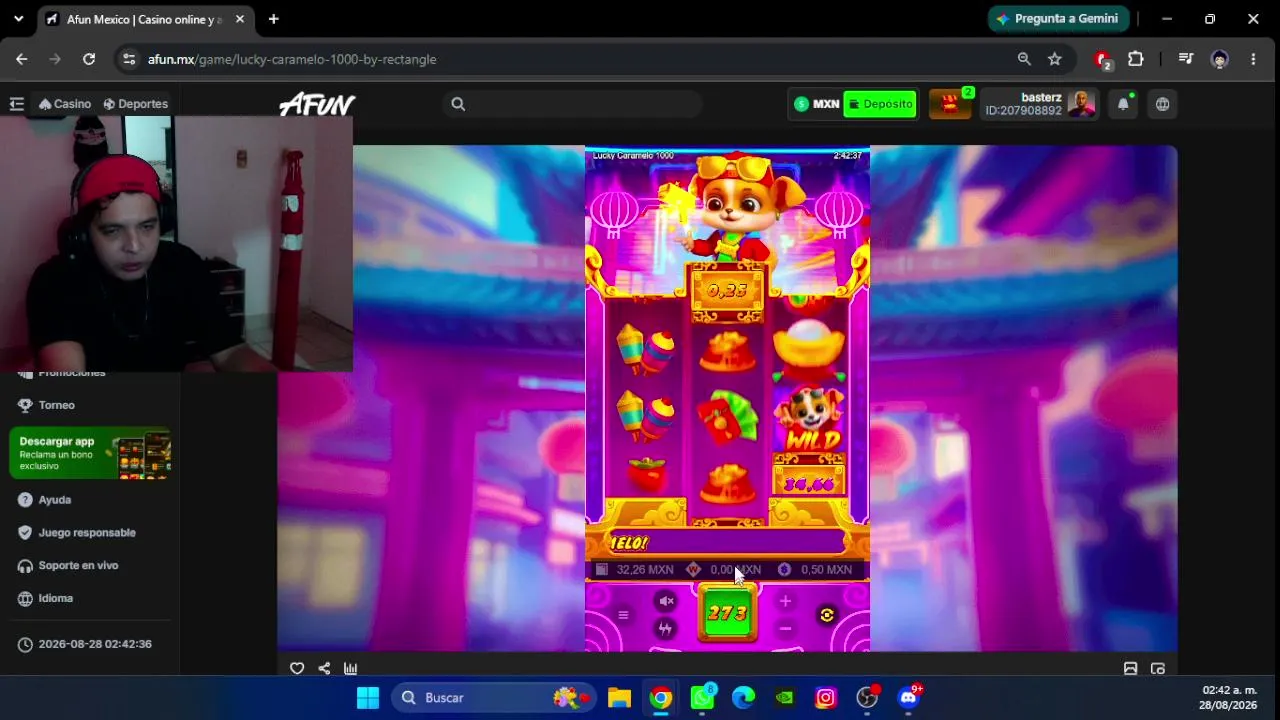This screenshot has height=720, width=1280.
Task: Click the green Depósito button
Action: 880,104
